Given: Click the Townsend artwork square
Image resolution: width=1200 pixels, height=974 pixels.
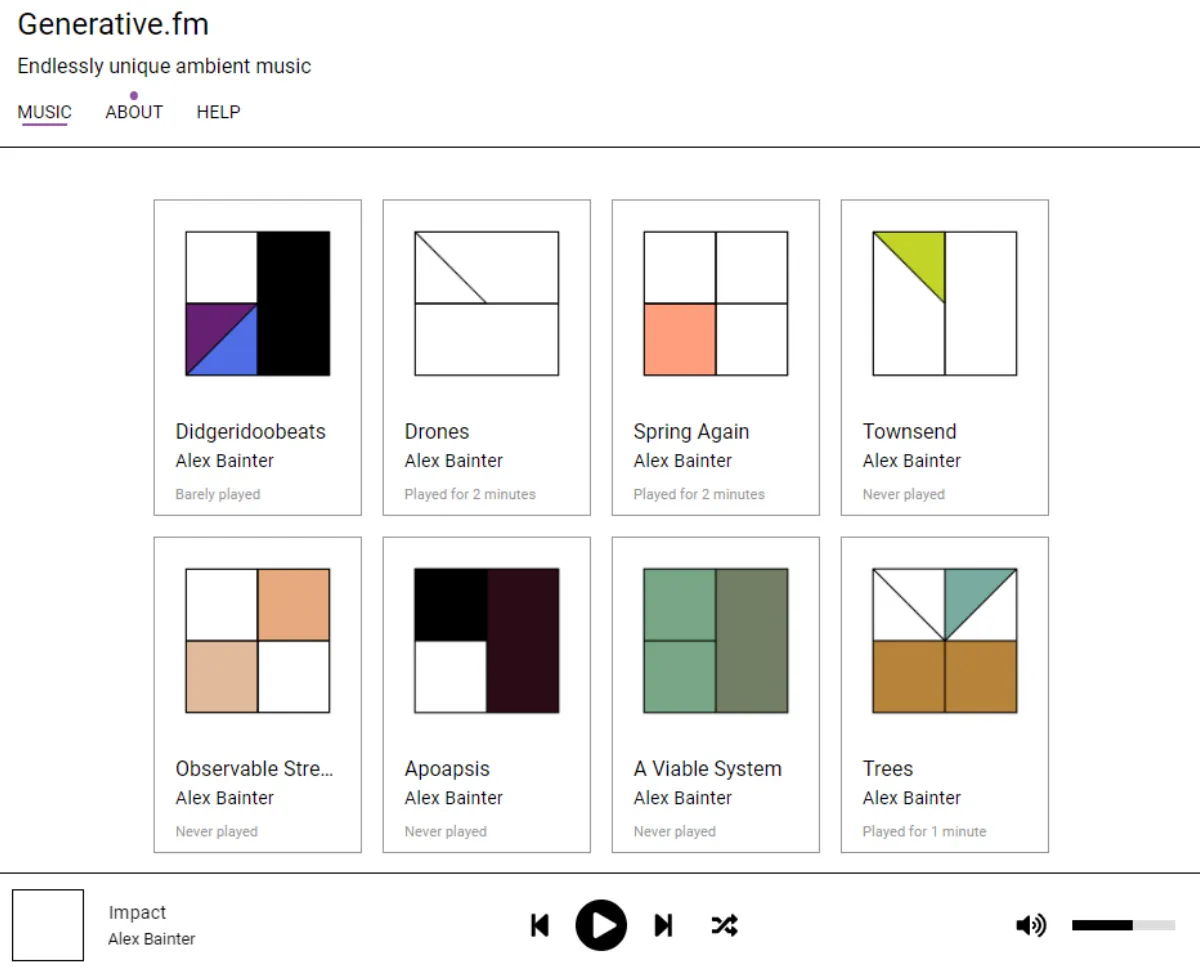Looking at the screenshot, I should (944, 303).
